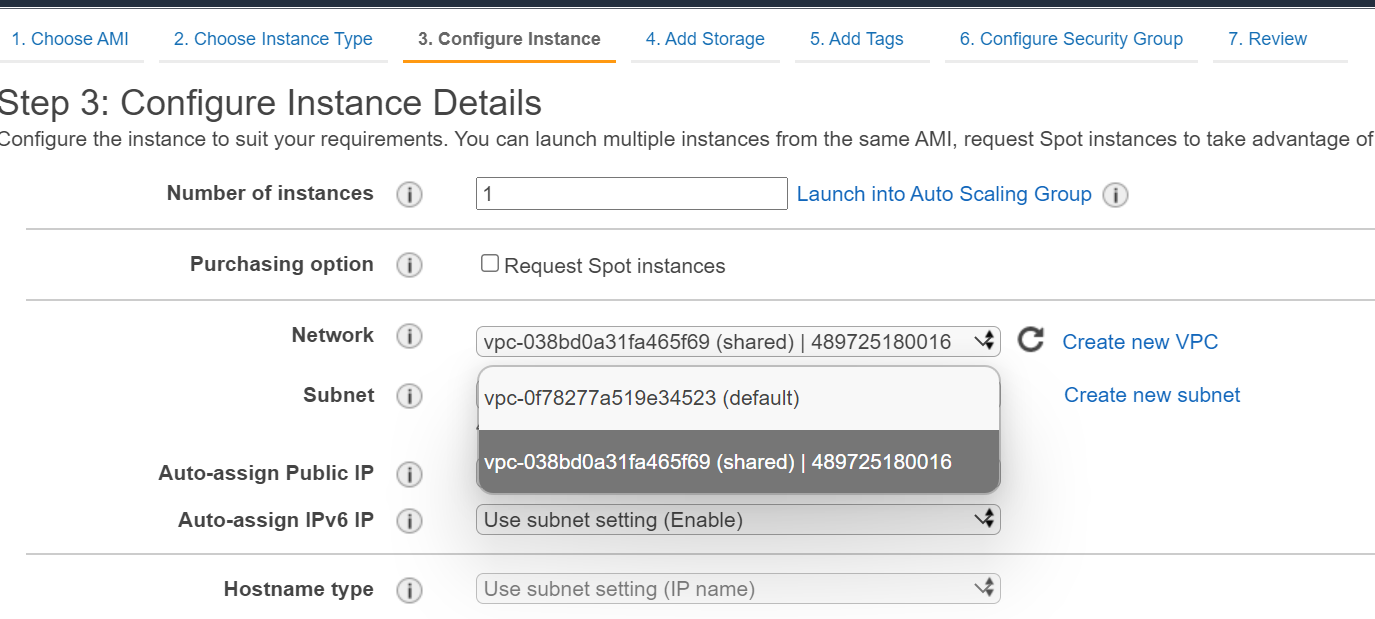Open Hostname type dropdown
1375x619 pixels.
click(x=738, y=589)
